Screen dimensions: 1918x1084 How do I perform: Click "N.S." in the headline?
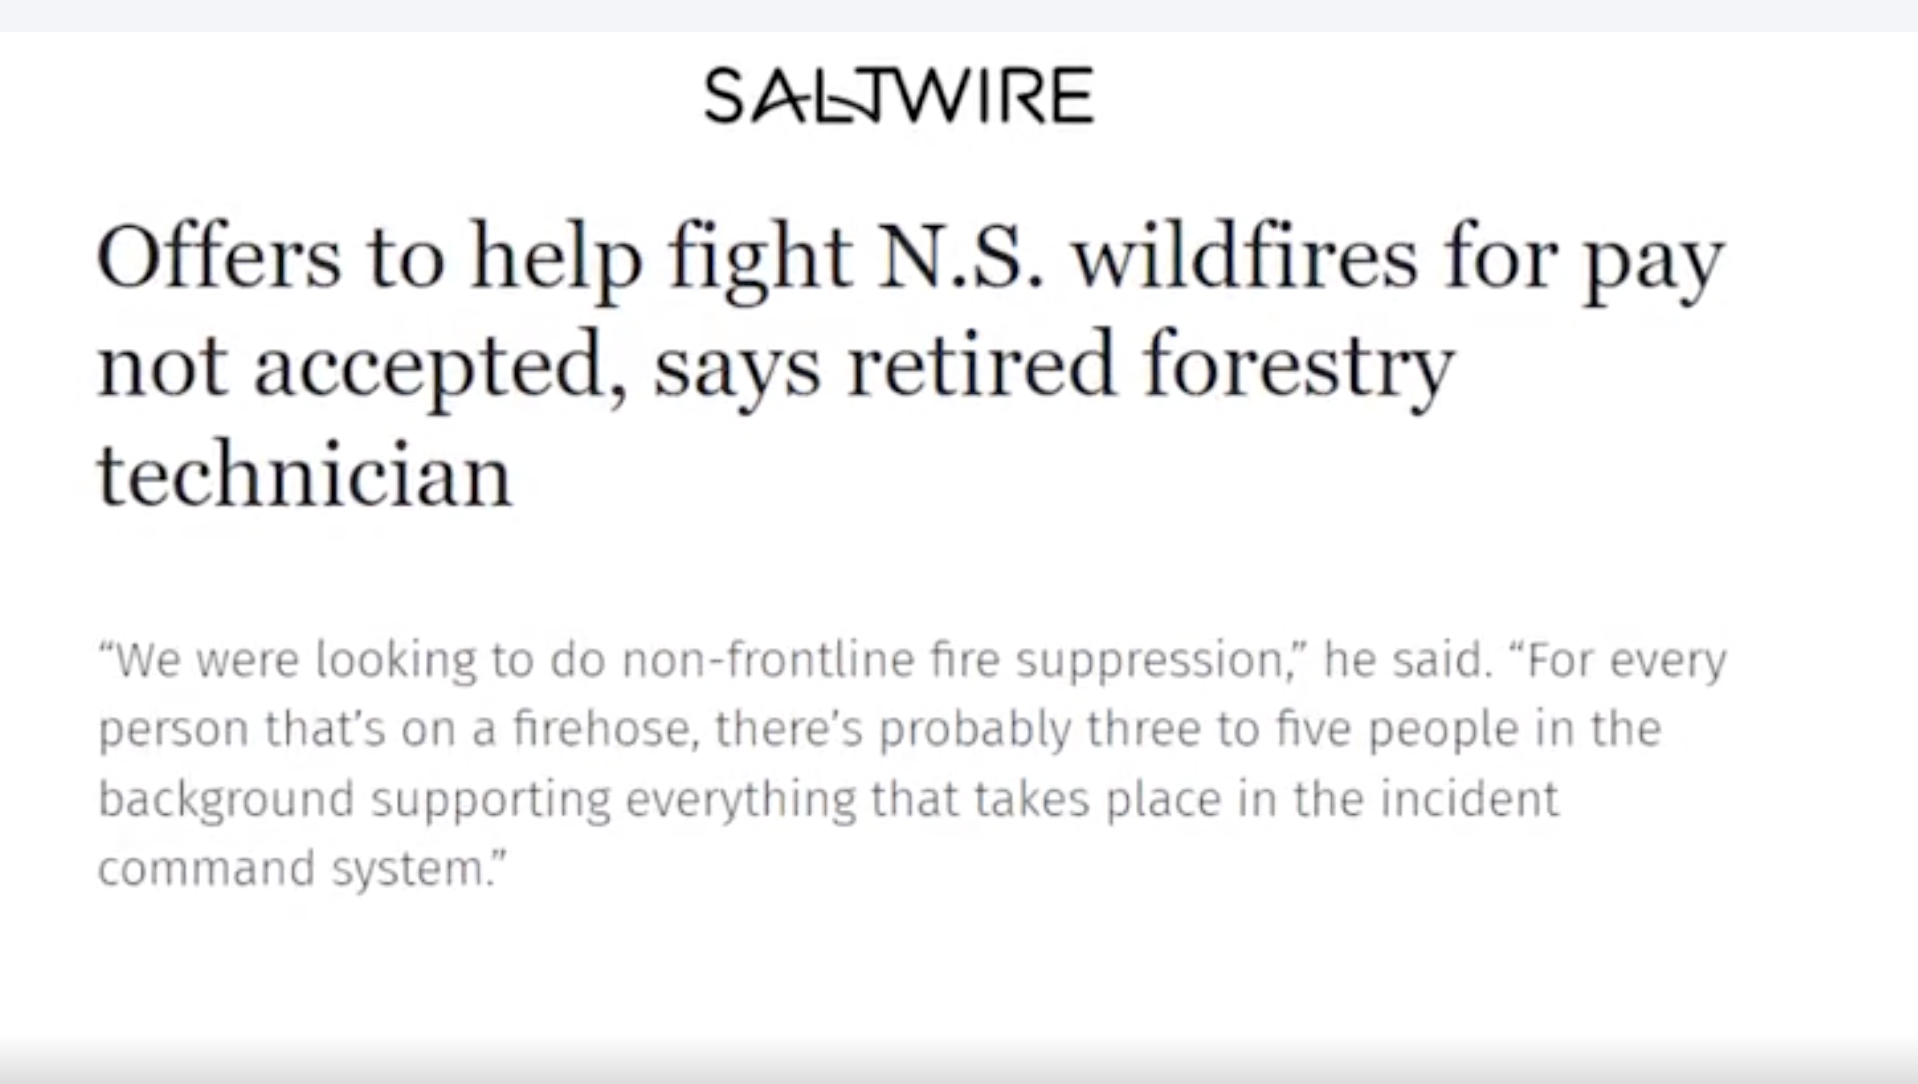(x=960, y=257)
